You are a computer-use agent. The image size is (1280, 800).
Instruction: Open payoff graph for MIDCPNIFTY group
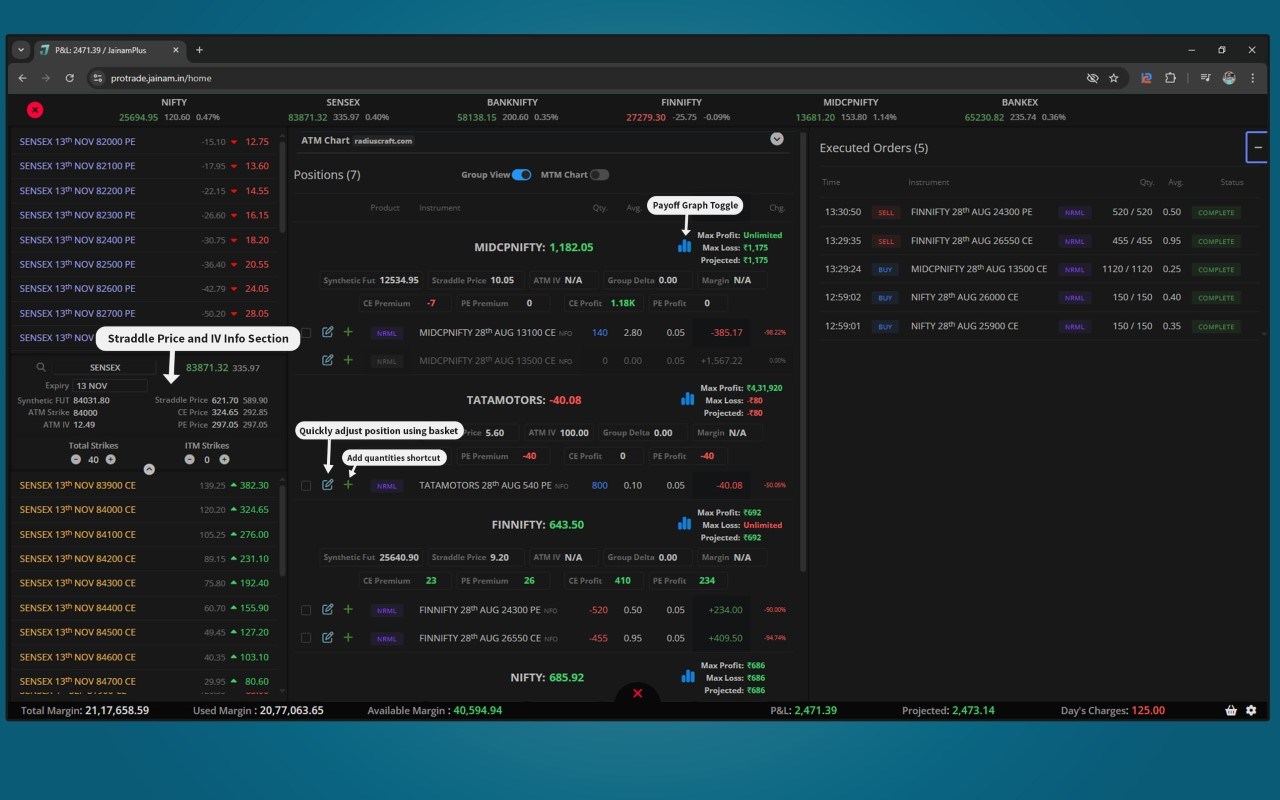click(x=685, y=245)
